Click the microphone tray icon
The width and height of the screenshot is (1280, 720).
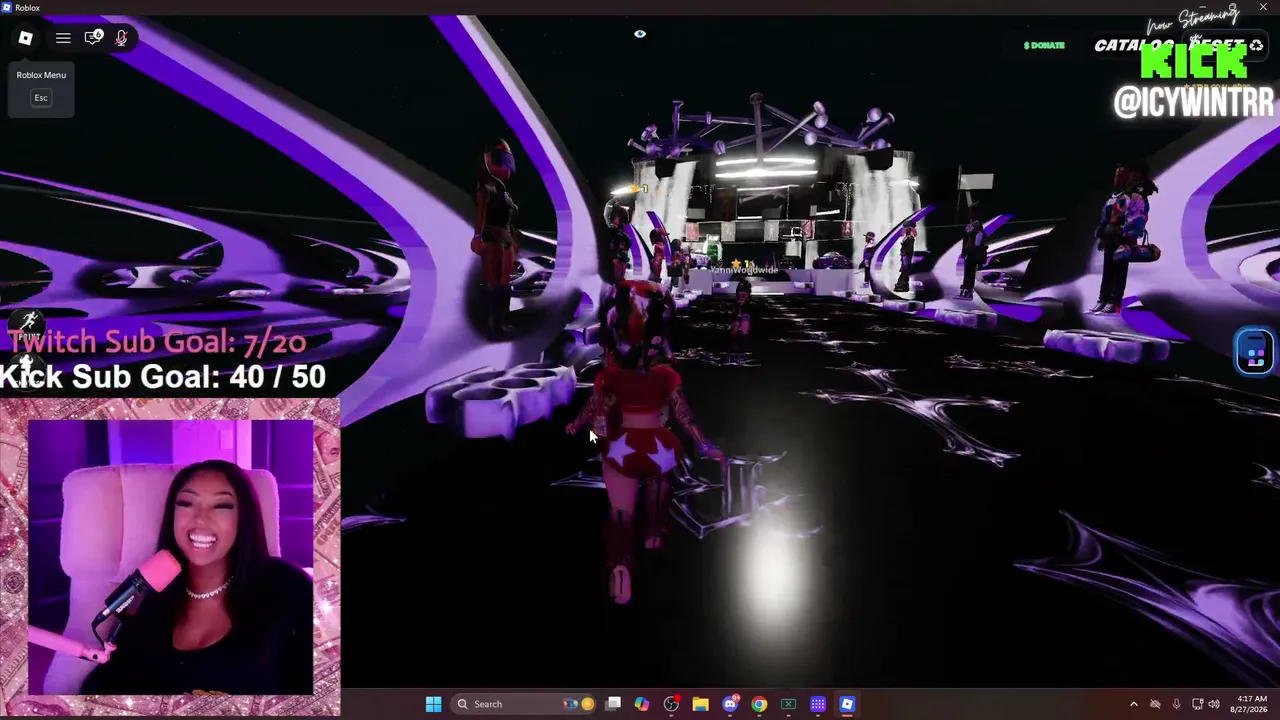pos(1176,704)
